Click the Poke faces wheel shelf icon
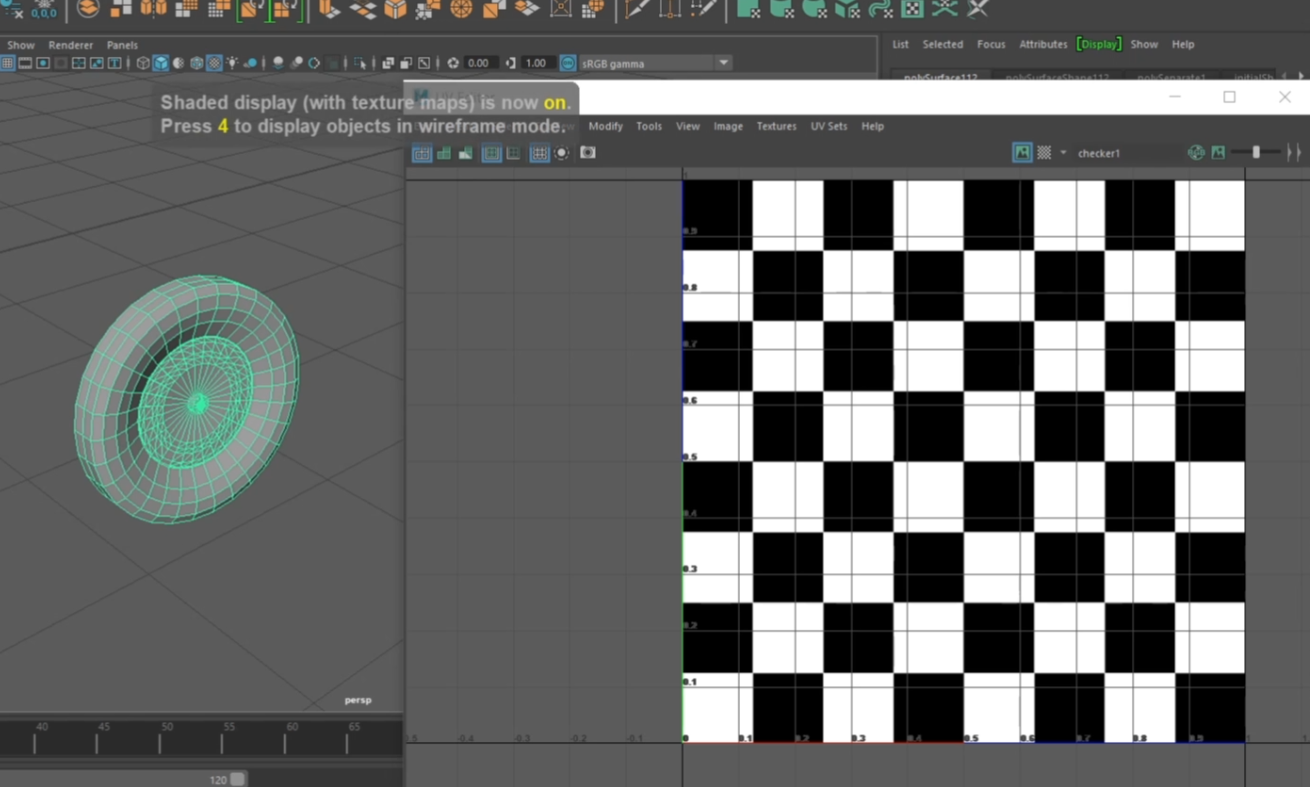The height and width of the screenshot is (787, 1310). point(461,9)
